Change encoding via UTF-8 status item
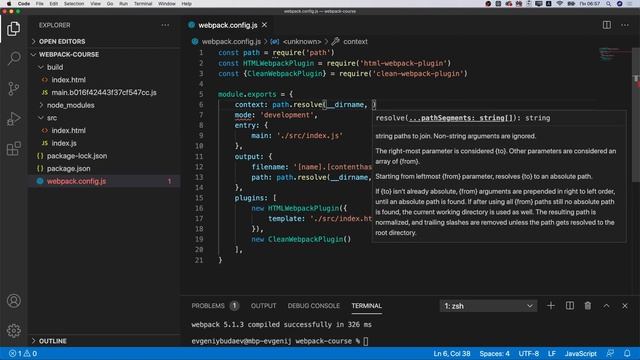The image size is (640, 360). click(529, 353)
